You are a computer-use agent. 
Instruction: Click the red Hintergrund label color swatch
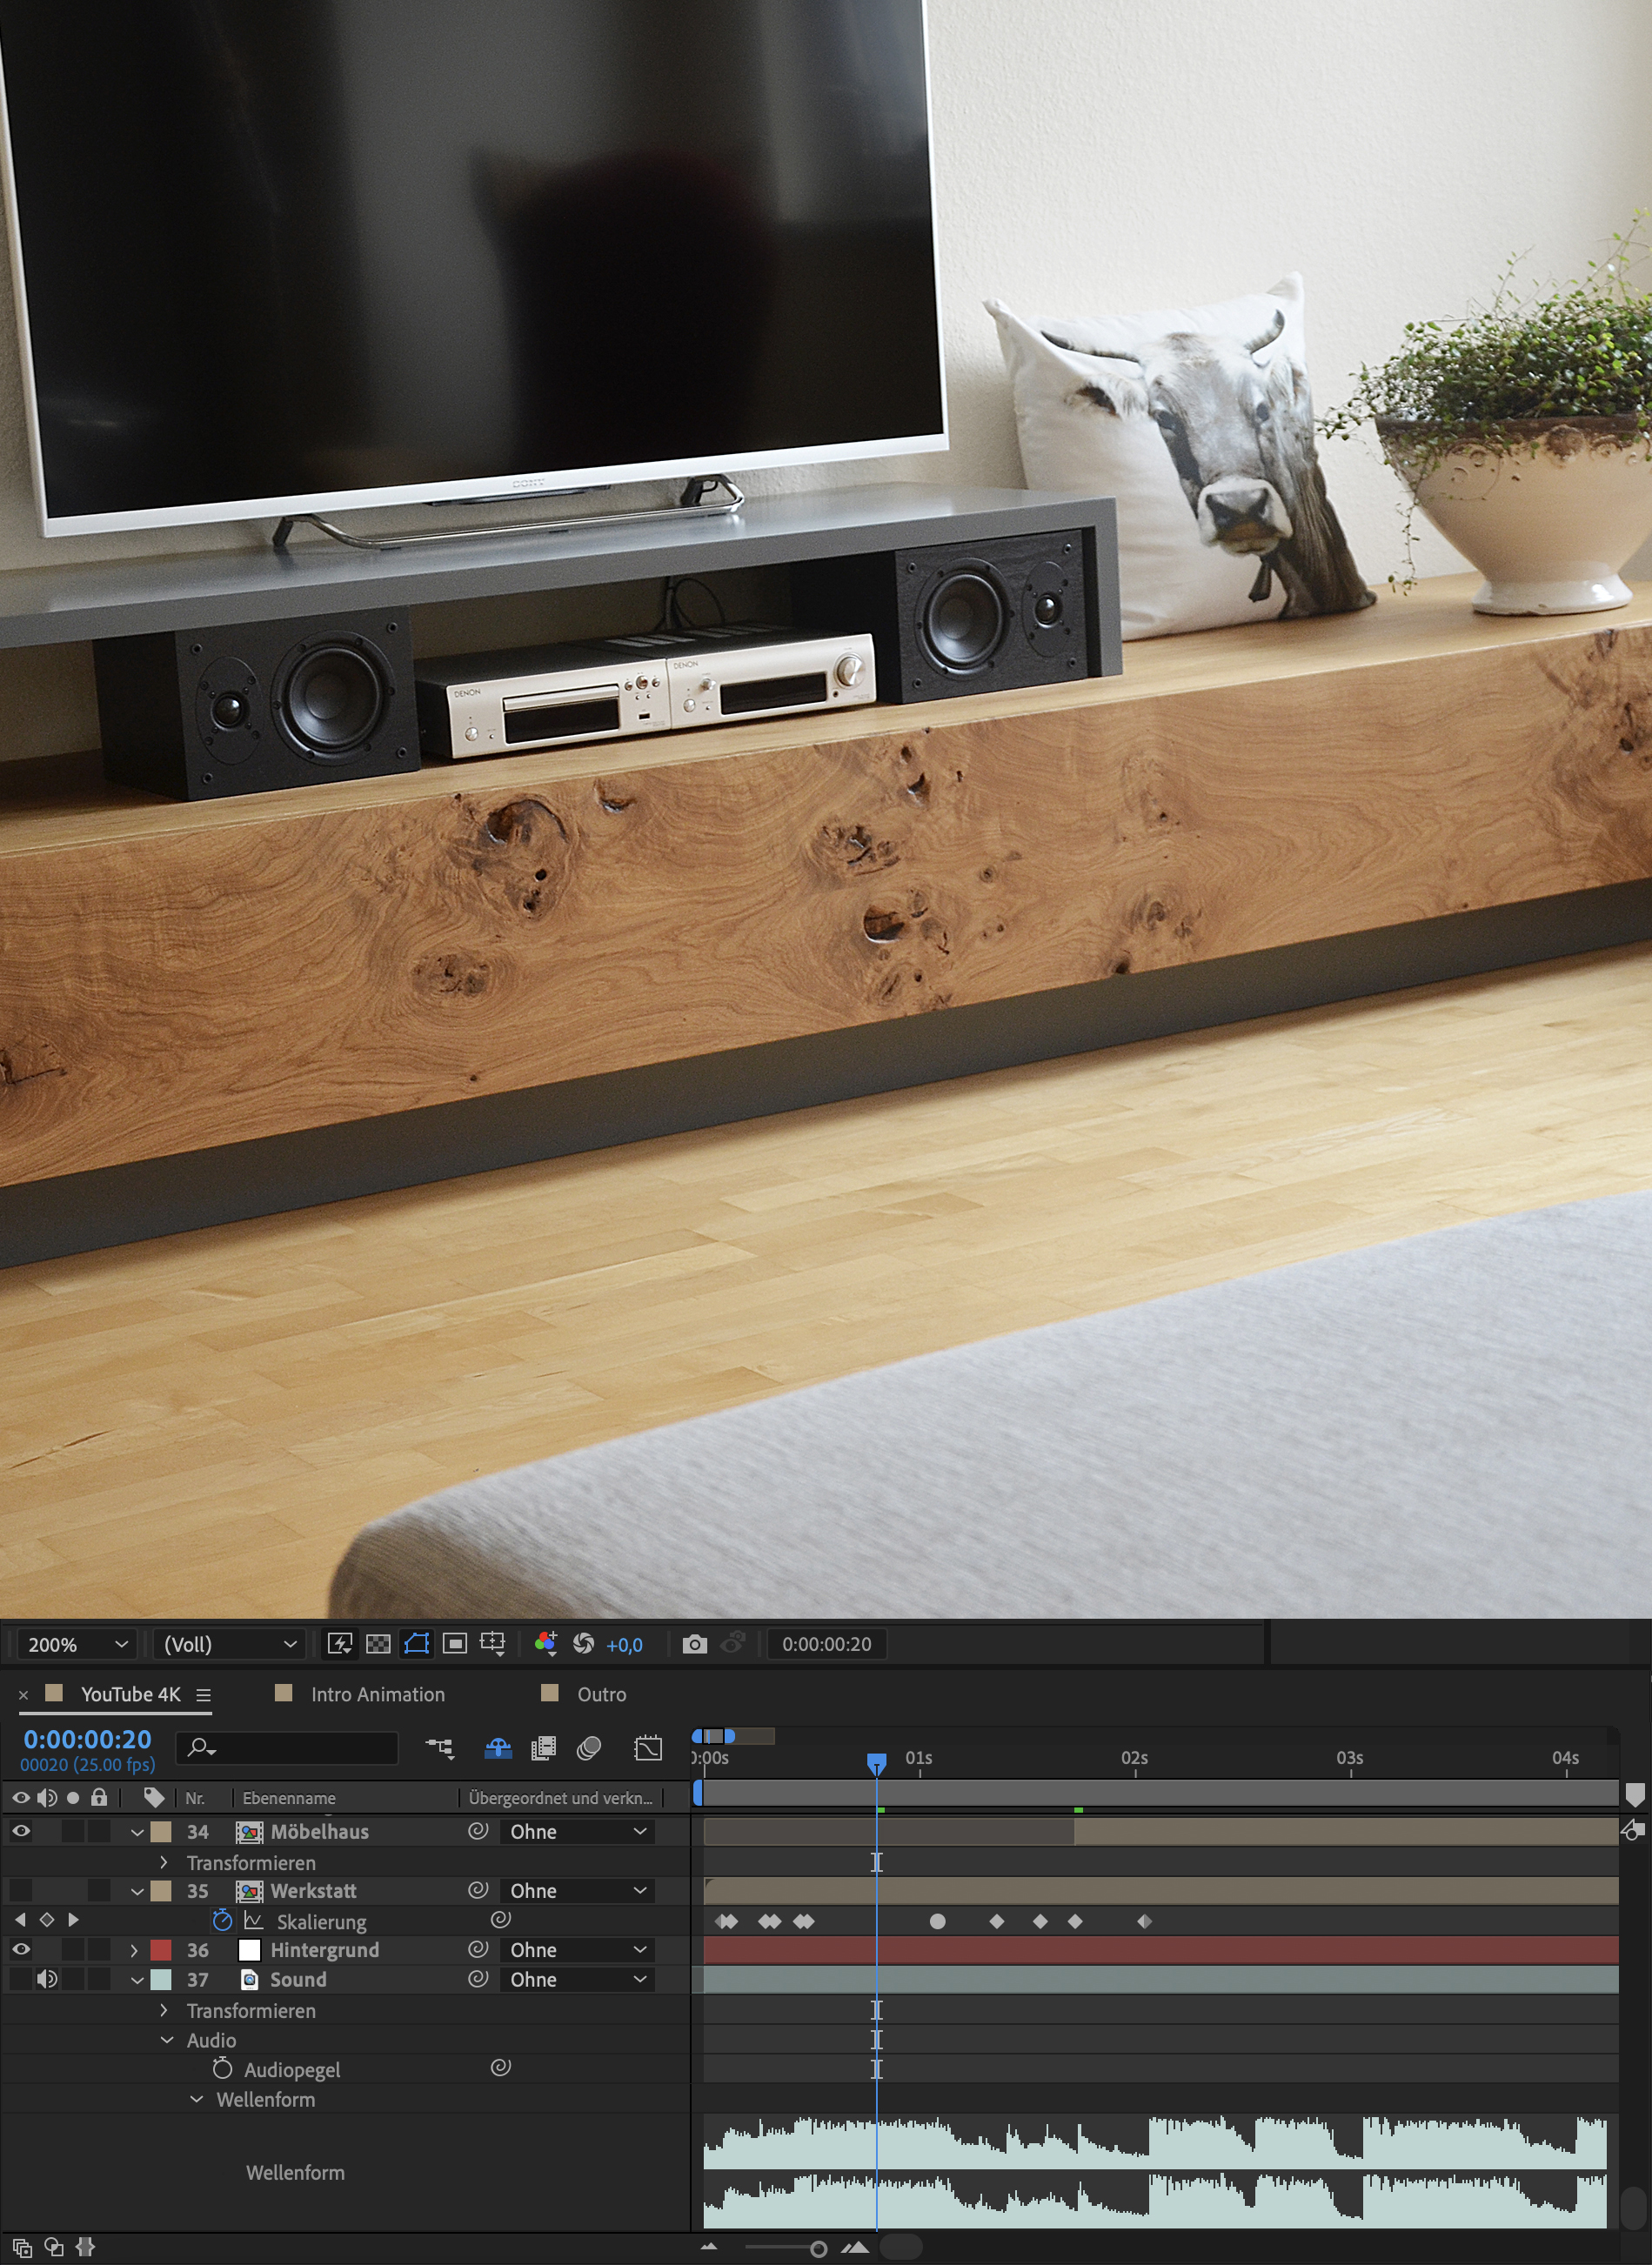click(161, 1950)
